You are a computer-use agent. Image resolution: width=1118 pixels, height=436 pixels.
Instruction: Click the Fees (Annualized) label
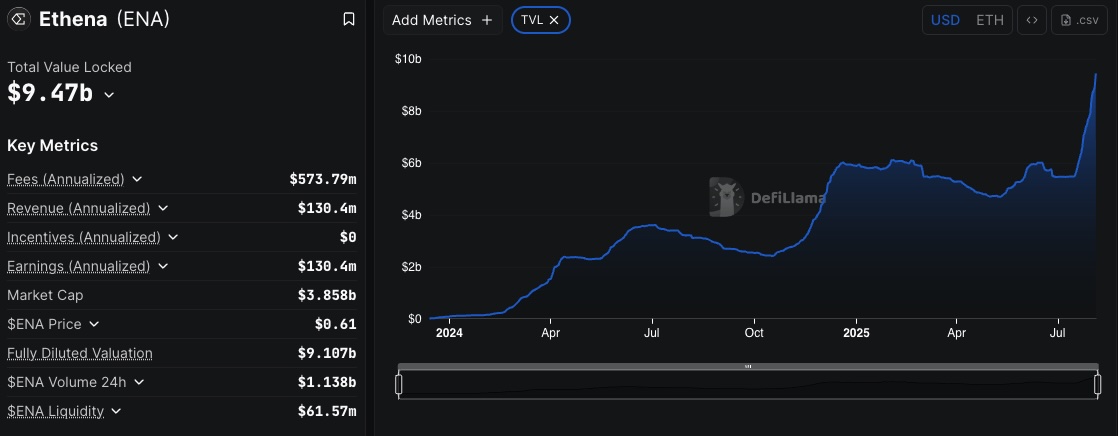[66, 179]
